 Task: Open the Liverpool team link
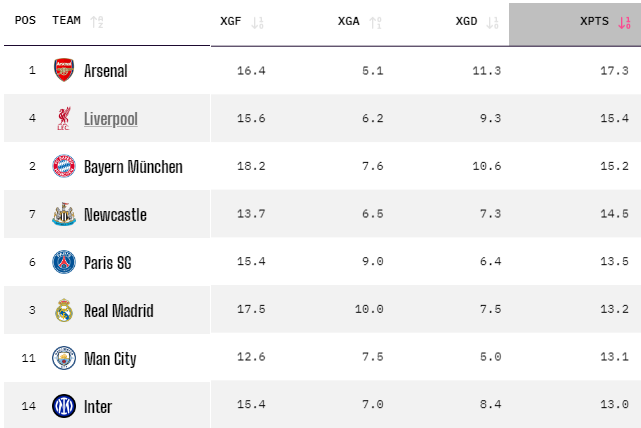(111, 119)
